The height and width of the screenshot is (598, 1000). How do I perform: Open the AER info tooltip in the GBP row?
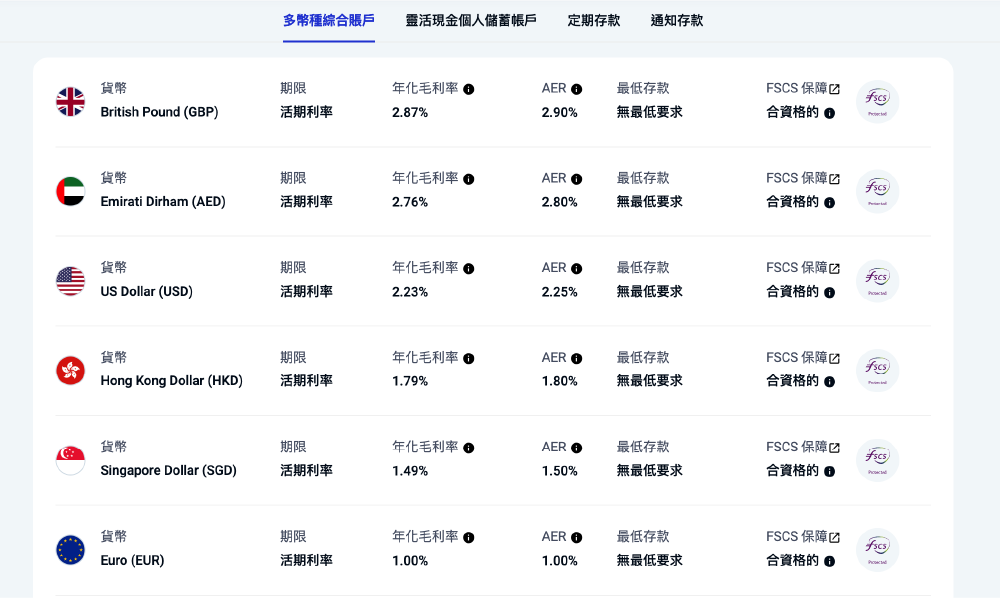(x=575, y=88)
